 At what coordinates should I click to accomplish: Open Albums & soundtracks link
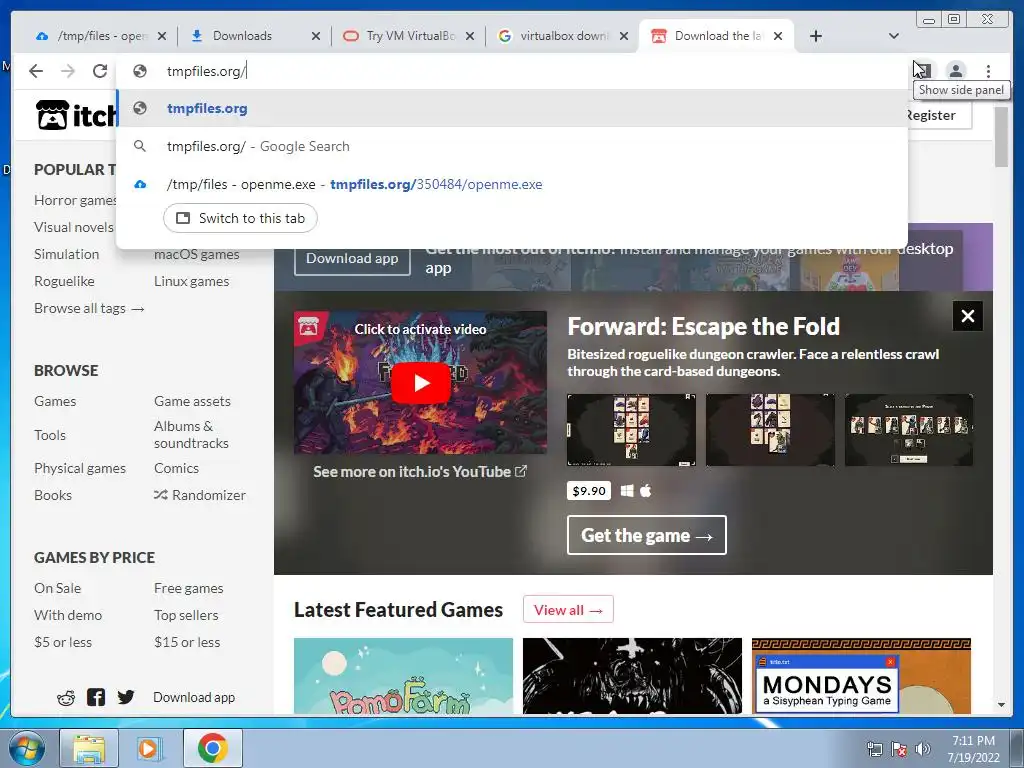[x=191, y=434]
